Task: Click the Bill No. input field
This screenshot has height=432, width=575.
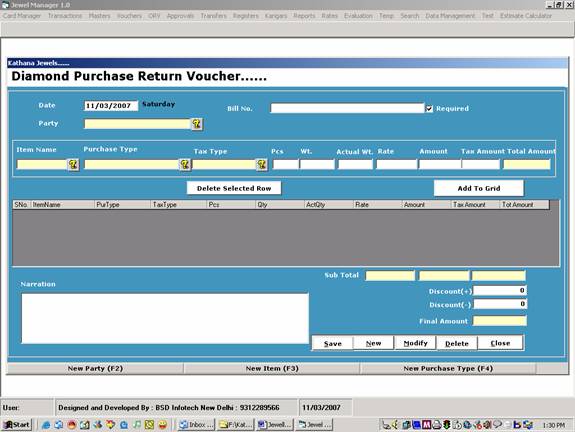Action: 347,108
